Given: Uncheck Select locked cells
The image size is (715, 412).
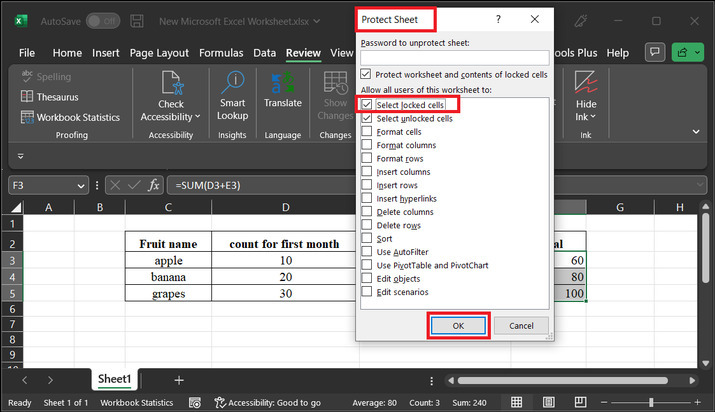Looking at the screenshot, I should pyautogui.click(x=367, y=105).
